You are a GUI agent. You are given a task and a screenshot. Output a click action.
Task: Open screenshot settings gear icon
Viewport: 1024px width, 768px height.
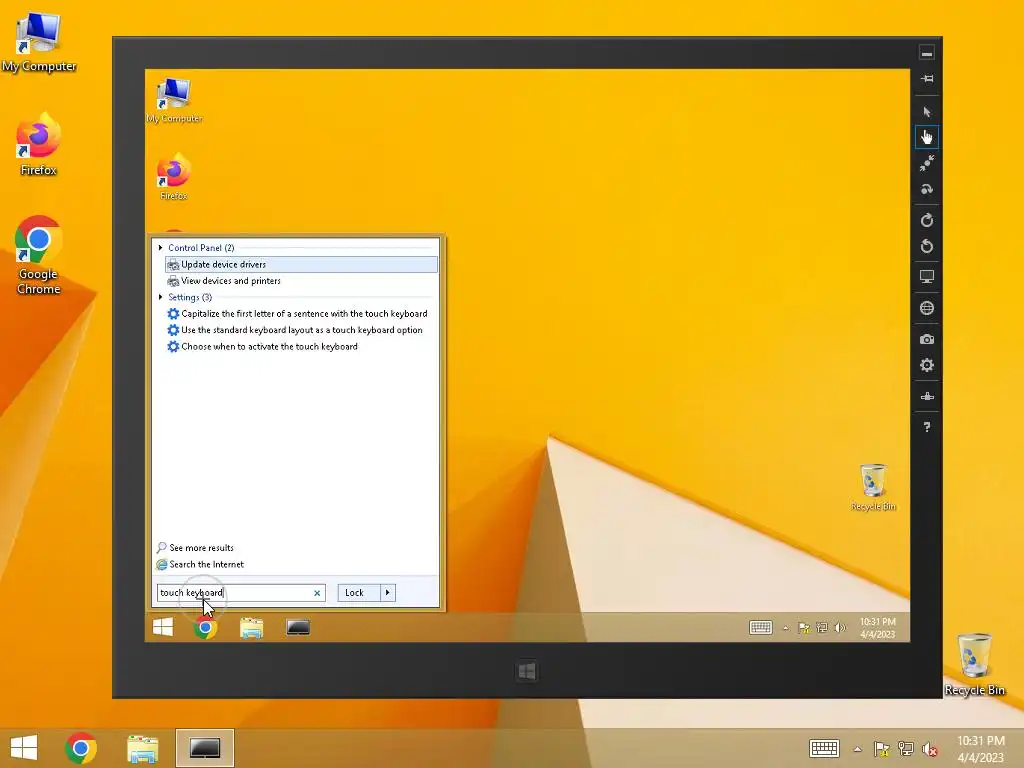(x=927, y=365)
